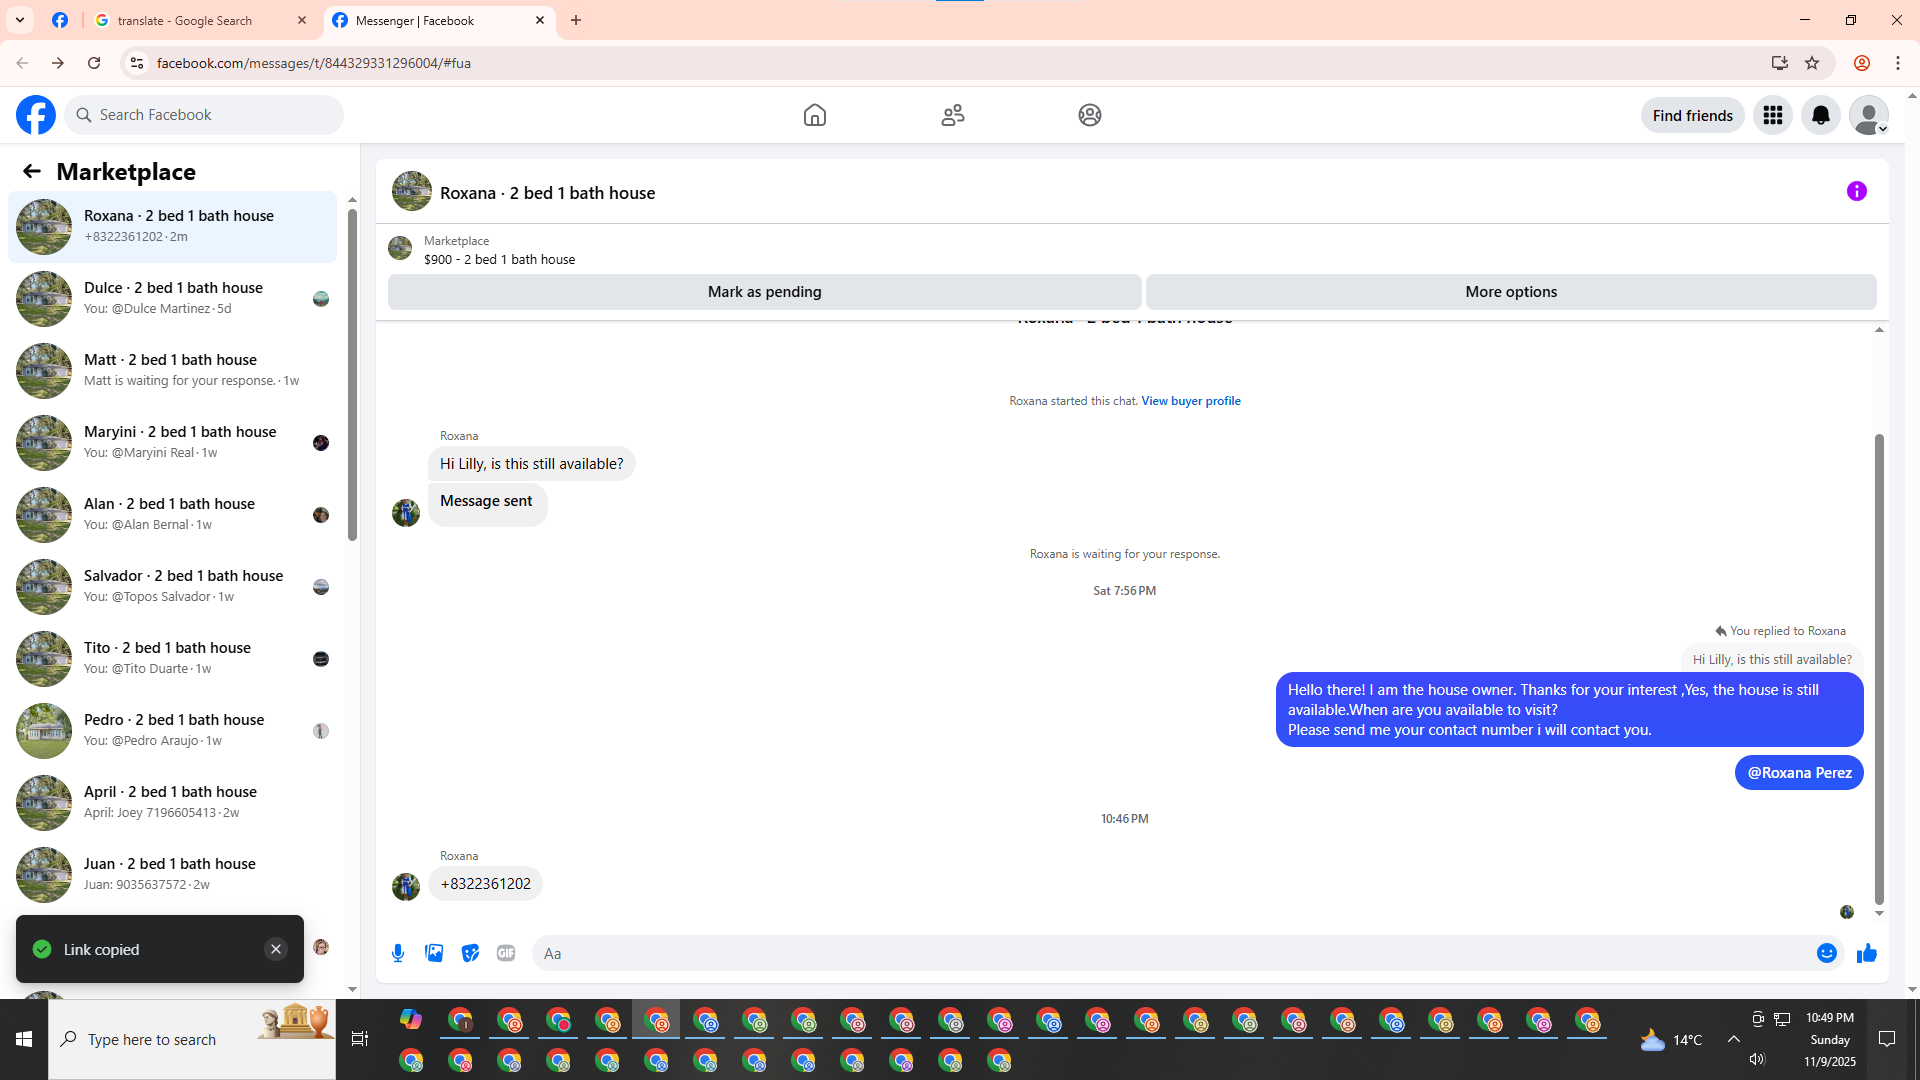
Task: Click the conversation list scrollbar
Action: coord(352,375)
